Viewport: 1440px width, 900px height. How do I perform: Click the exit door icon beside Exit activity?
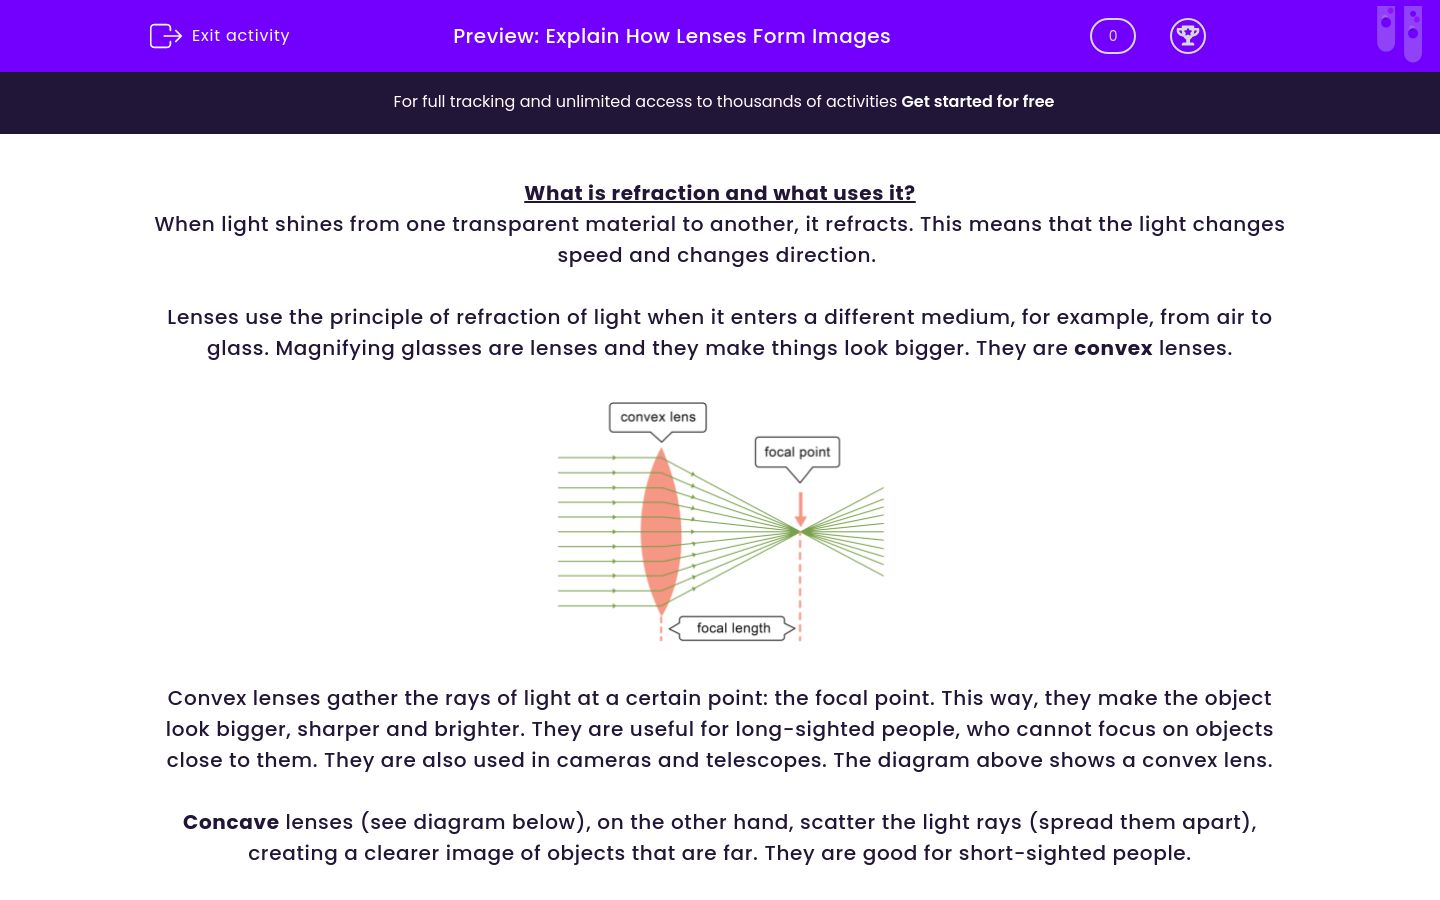click(x=166, y=35)
